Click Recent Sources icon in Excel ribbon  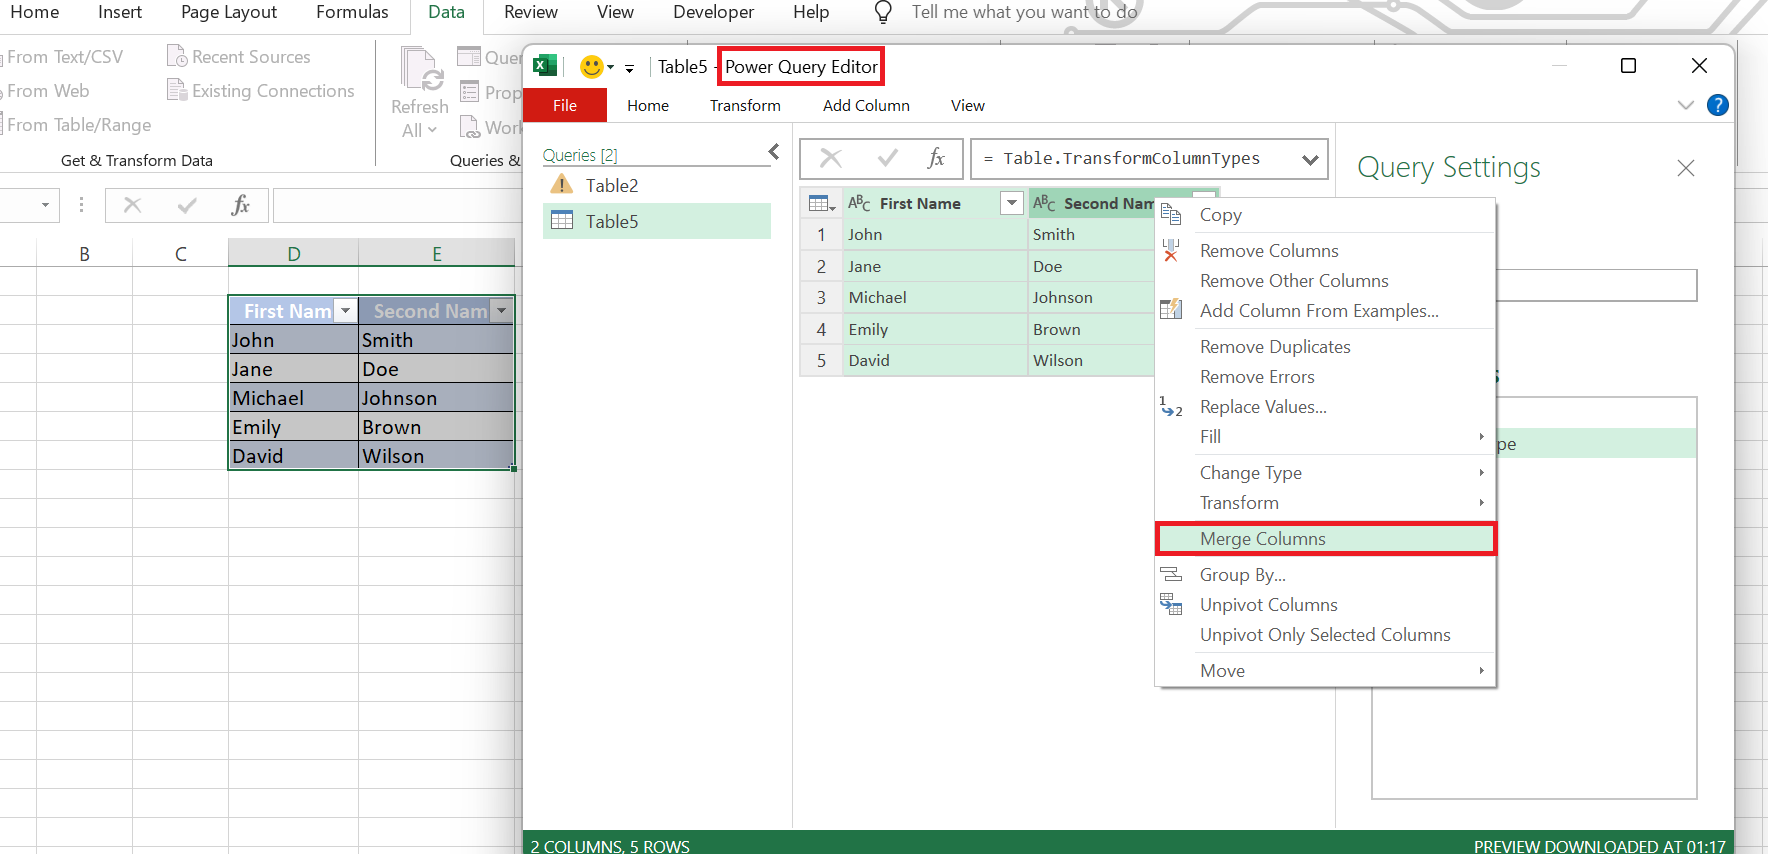tap(177, 56)
